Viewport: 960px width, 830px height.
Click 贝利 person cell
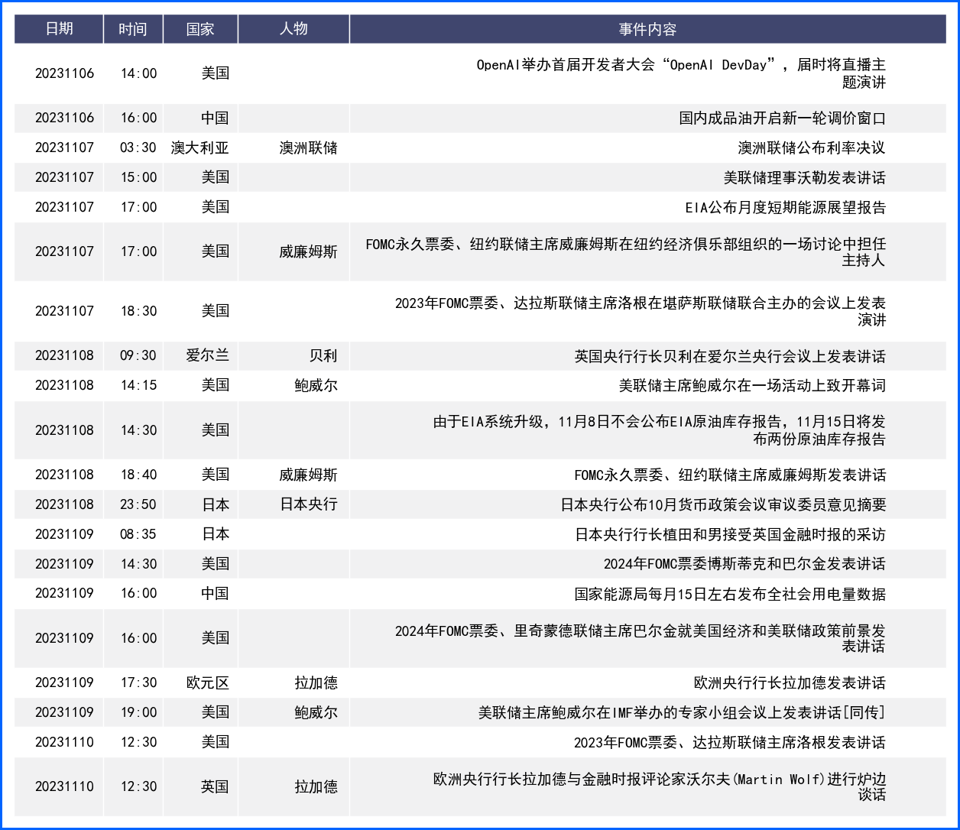click(x=323, y=356)
